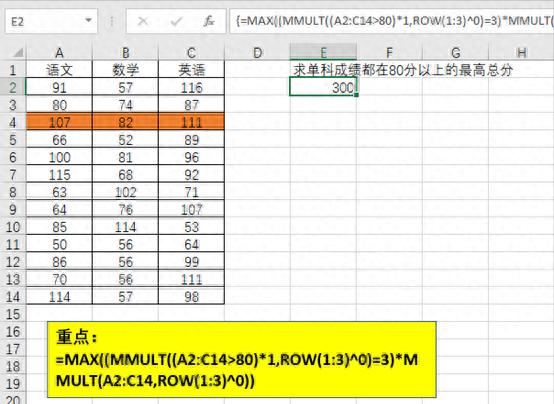554x404 pixels.
Task: Click cell C2 containing 116
Action: pos(191,87)
